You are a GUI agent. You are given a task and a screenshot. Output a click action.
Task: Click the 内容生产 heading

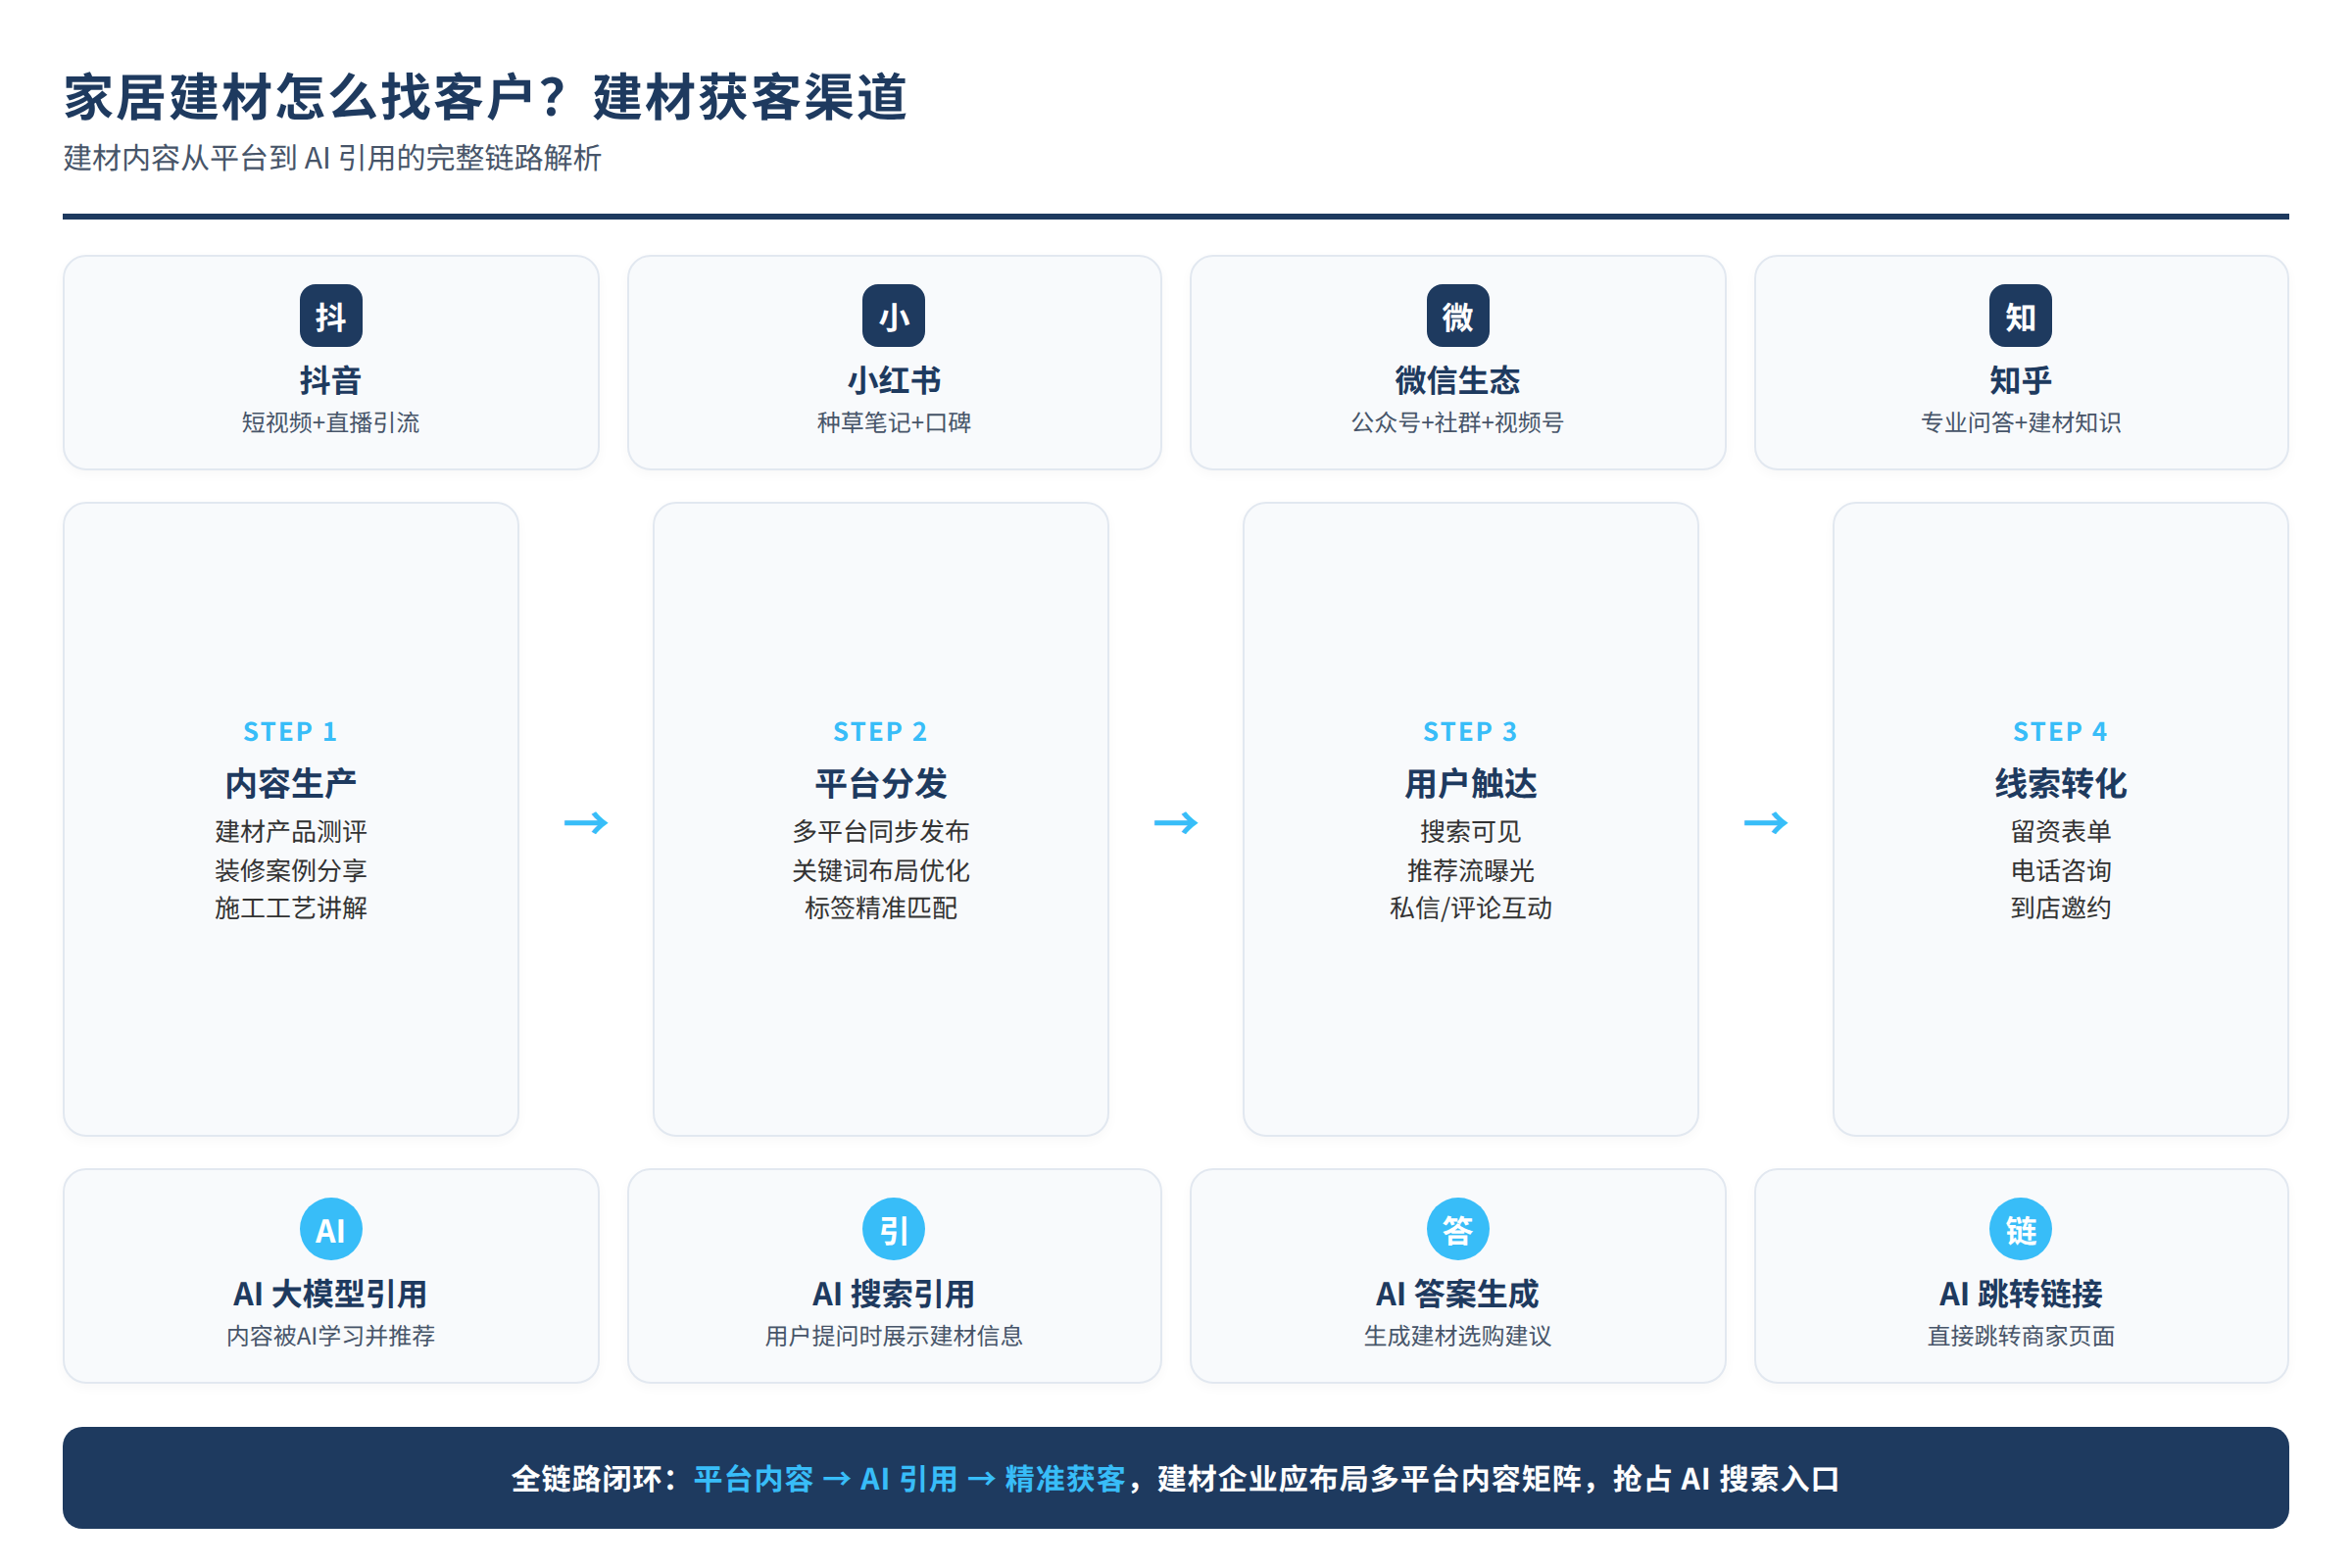pos(291,784)
